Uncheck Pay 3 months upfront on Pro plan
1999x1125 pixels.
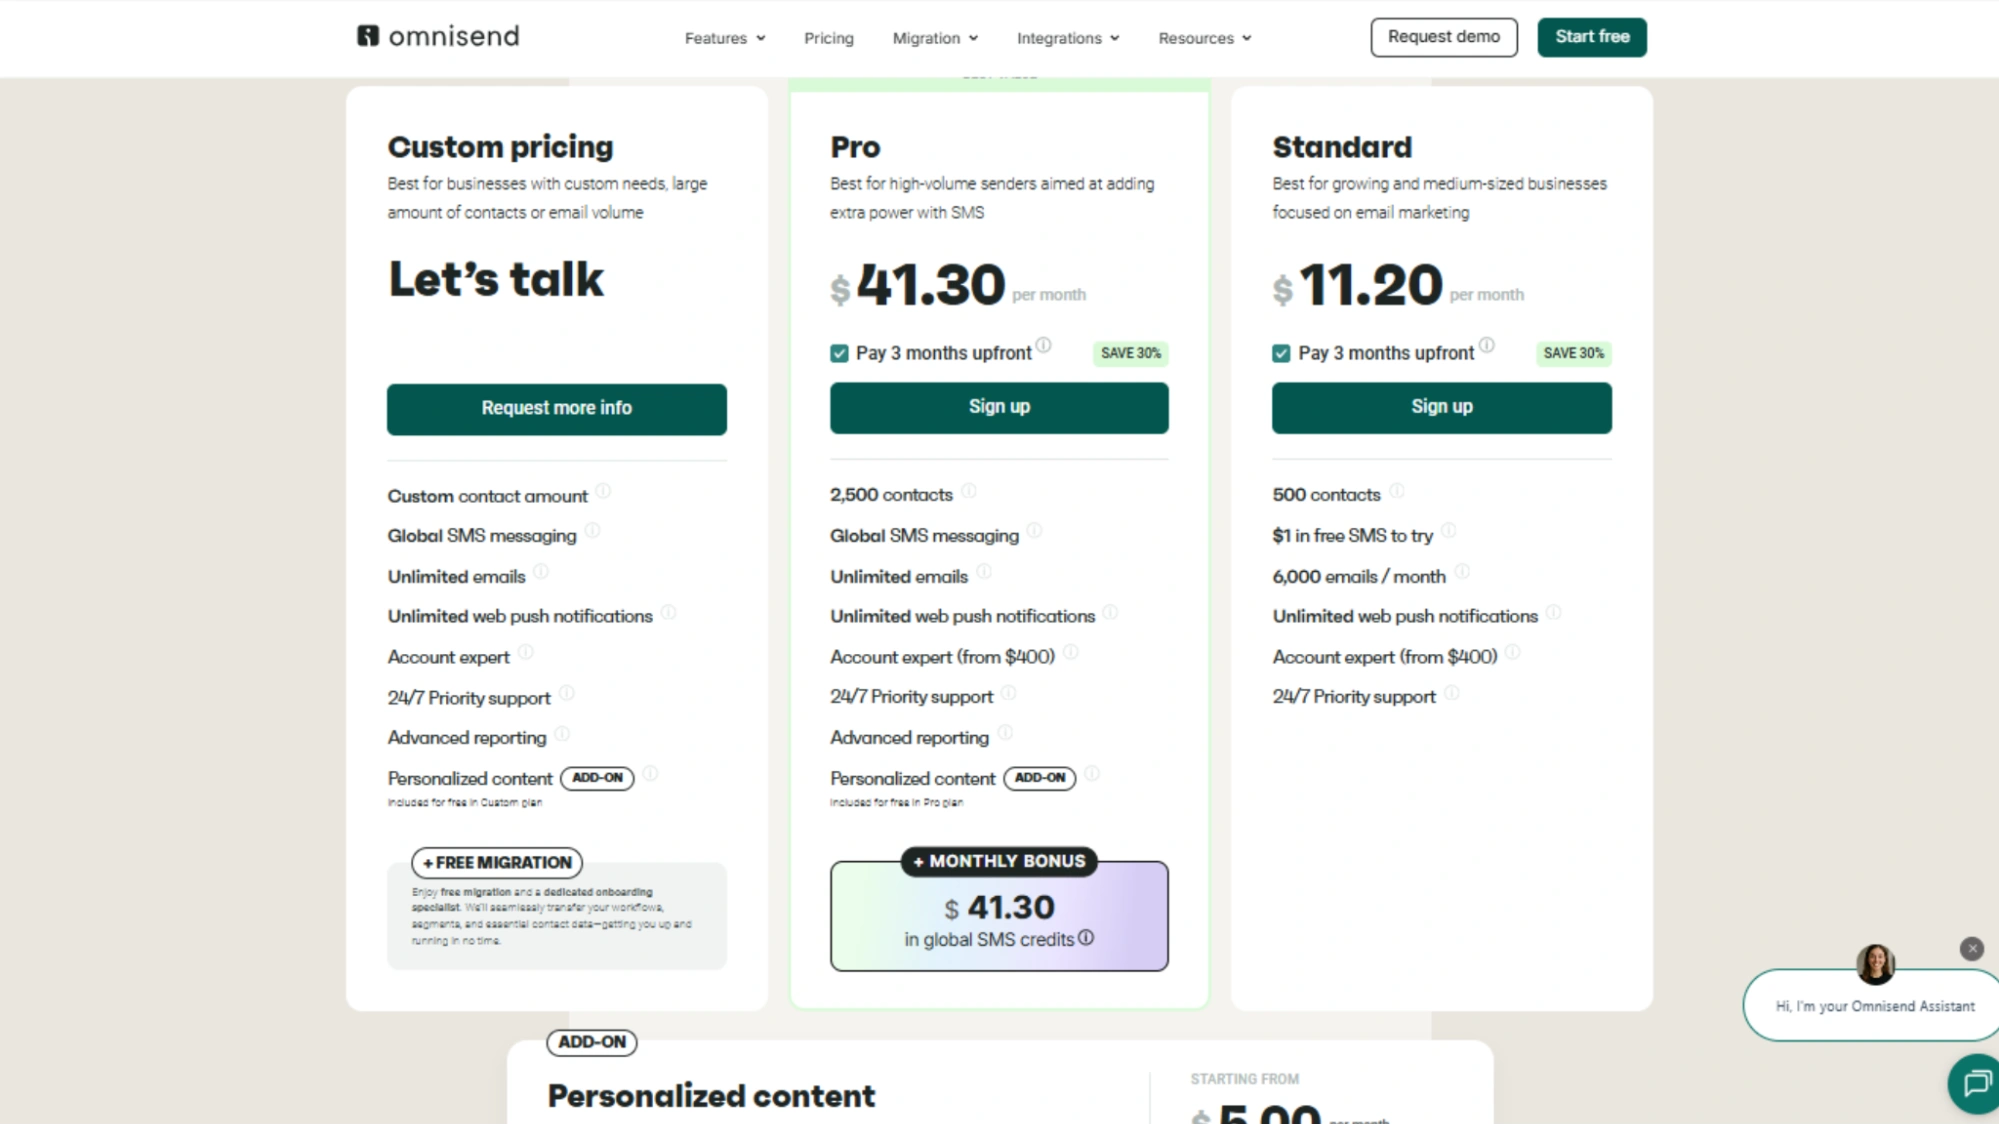[x=838, y=353]
